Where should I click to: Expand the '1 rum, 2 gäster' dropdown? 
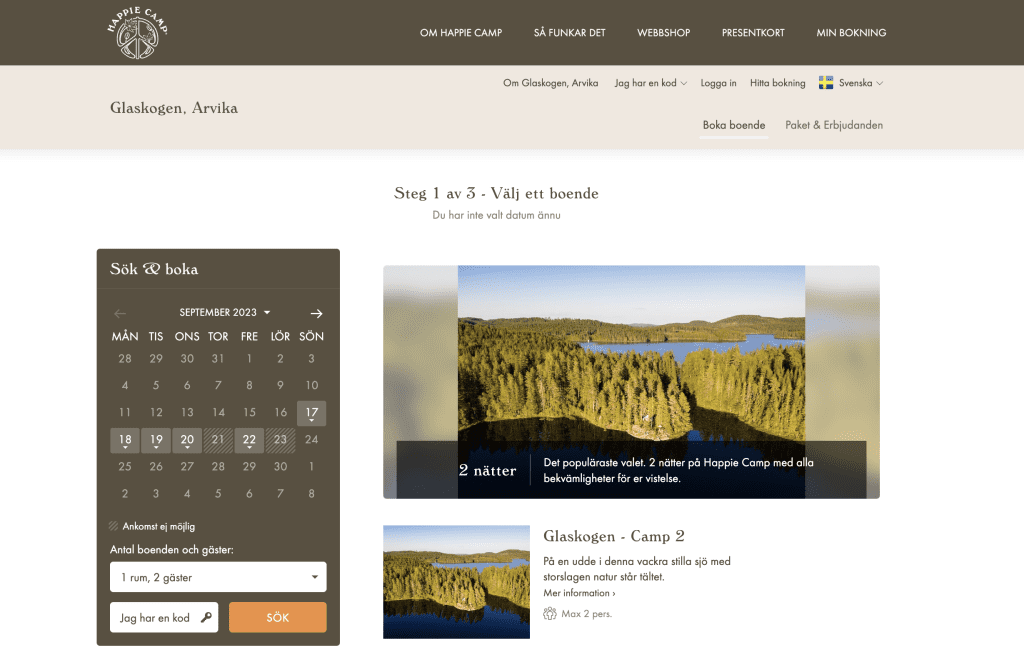pos(218,577)
